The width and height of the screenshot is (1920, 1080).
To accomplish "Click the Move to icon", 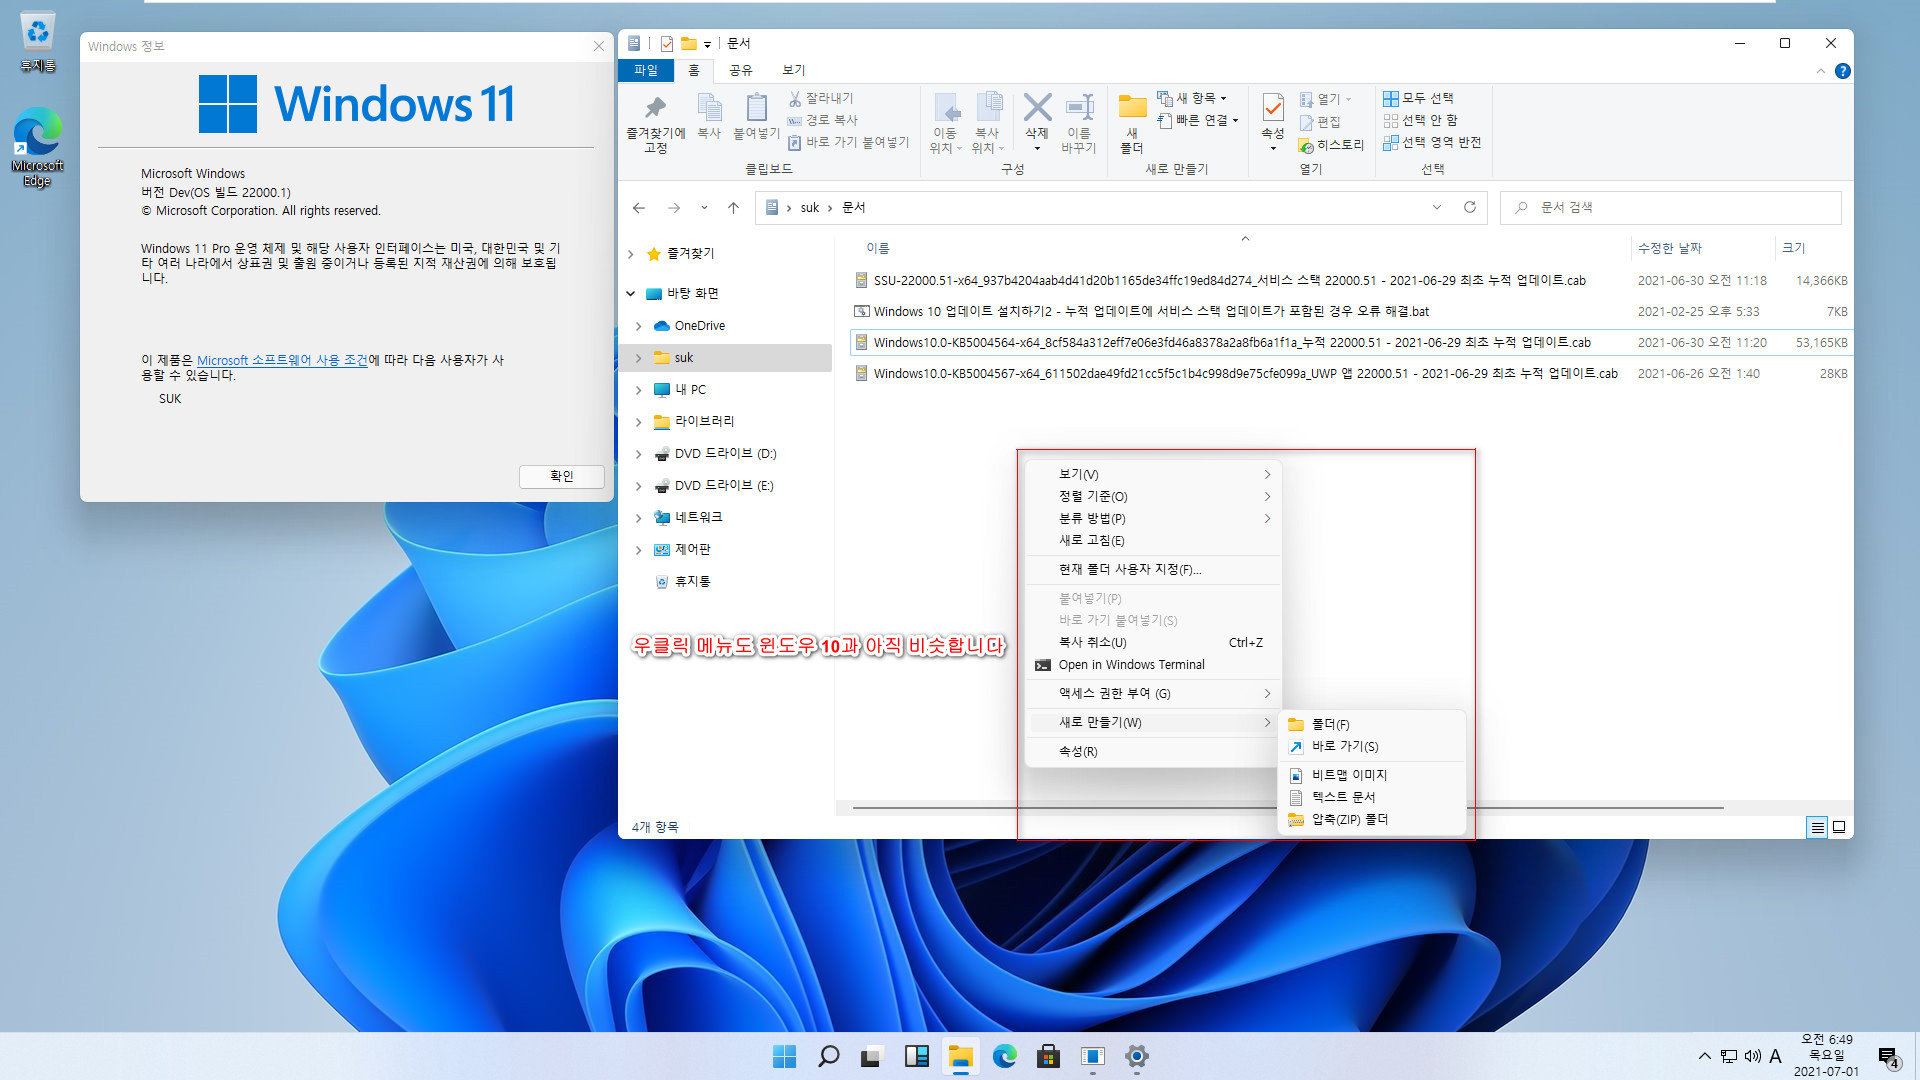I will (x=945, y=122).
